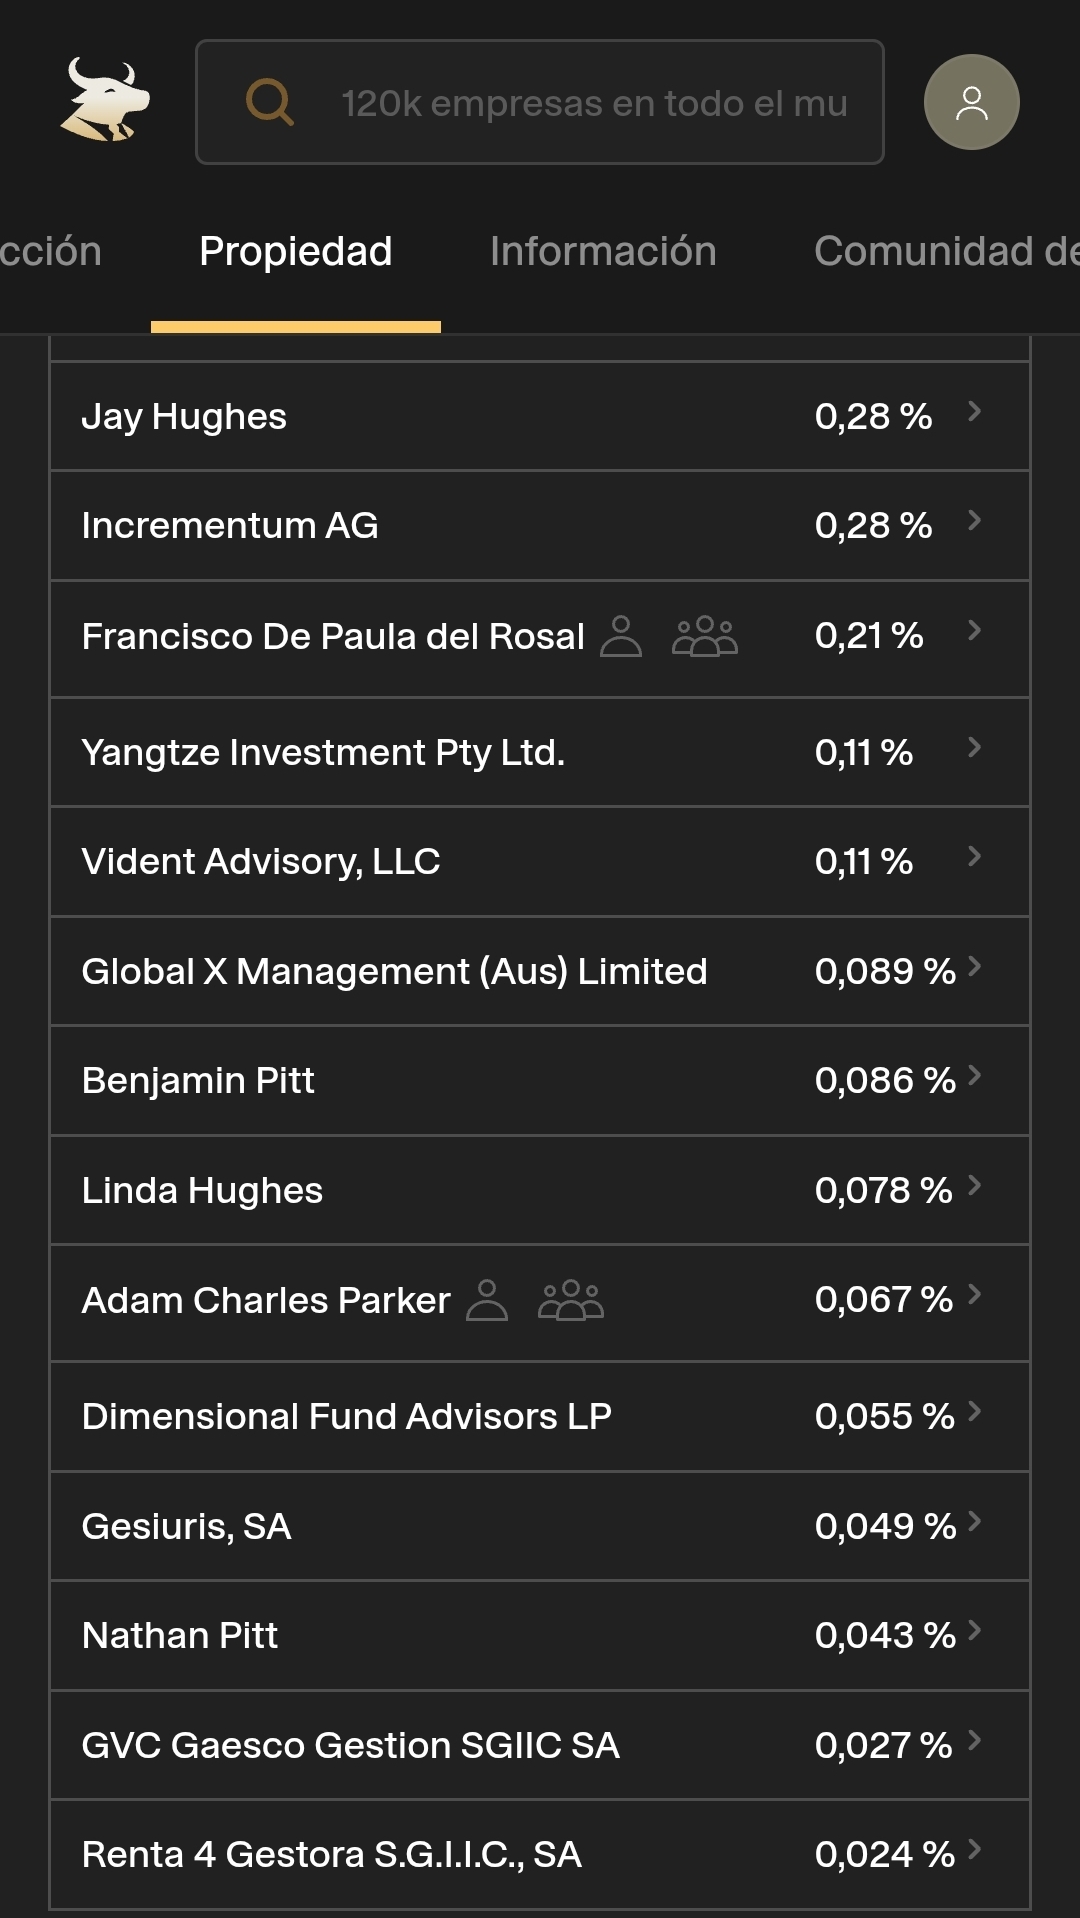Open Gesiuris, SA row chevron
The image size is (1080, 1918).
(x=974, y=1522)
